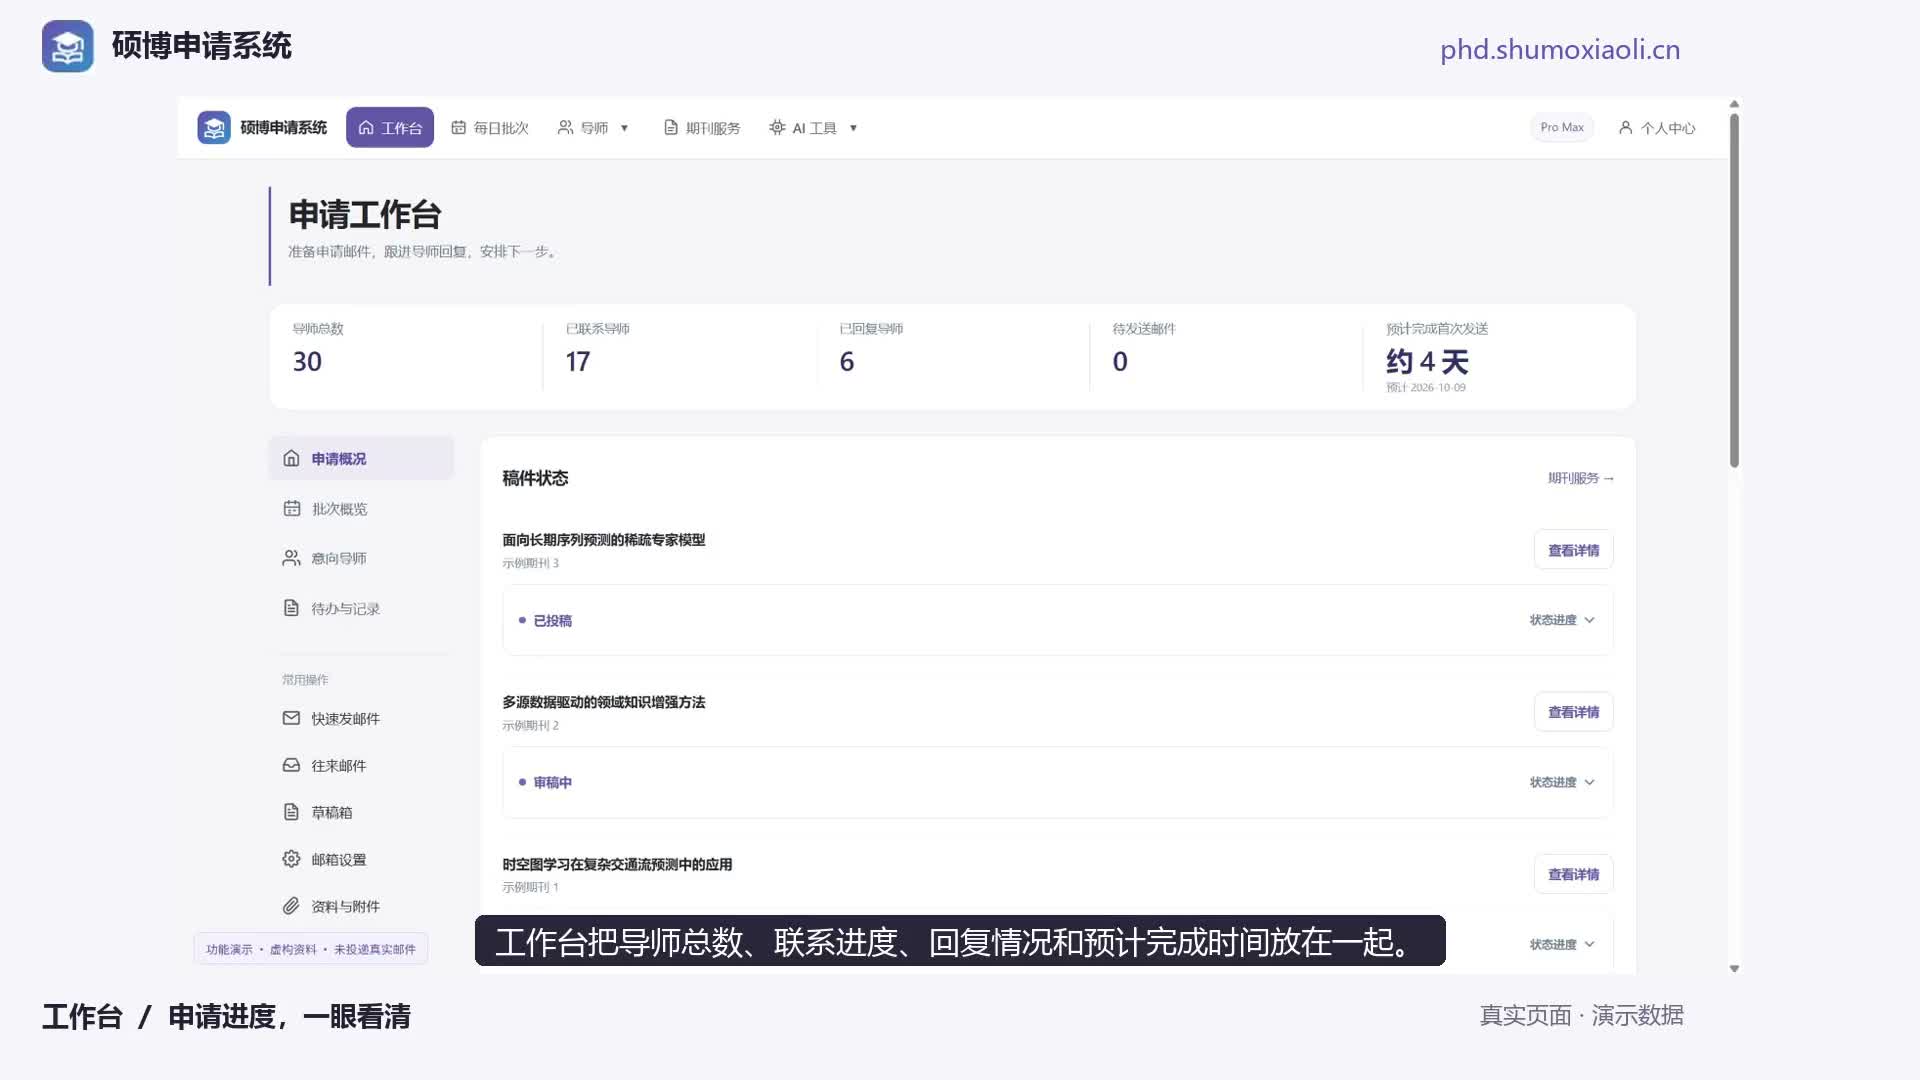The height and width of the screenshot is (1080, 1920).
Task: Click the scrollbar up arrow
Action: click(1734, 104)
